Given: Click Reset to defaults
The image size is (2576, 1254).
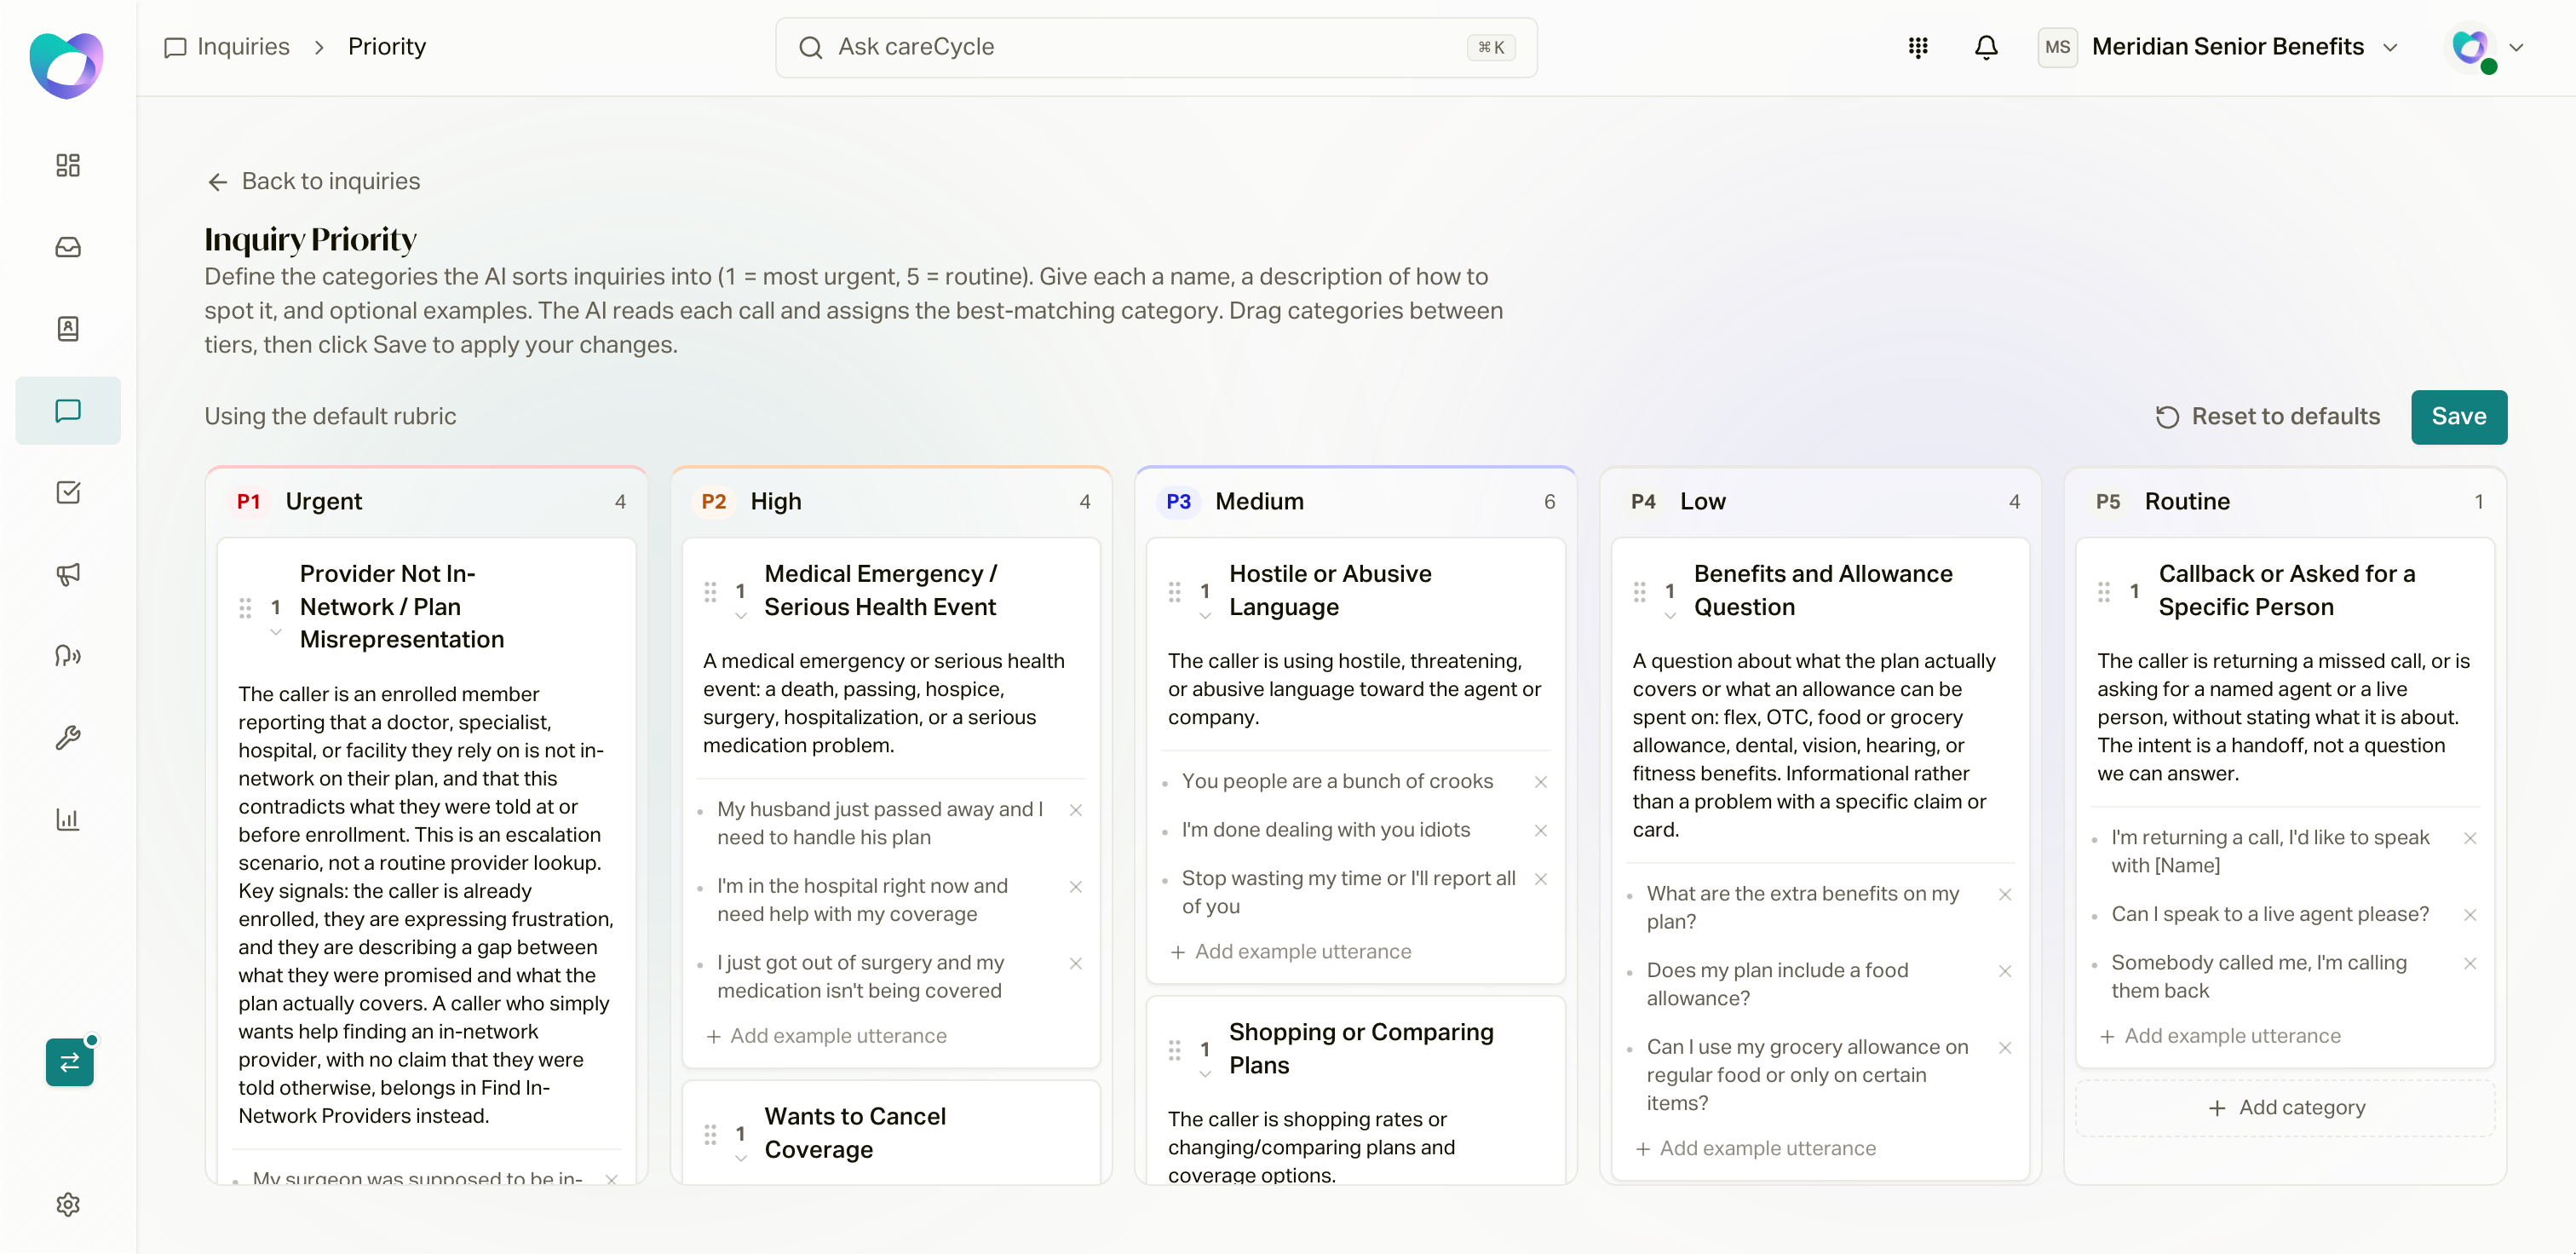Looking at the screenshot, I should [2267, 417].
